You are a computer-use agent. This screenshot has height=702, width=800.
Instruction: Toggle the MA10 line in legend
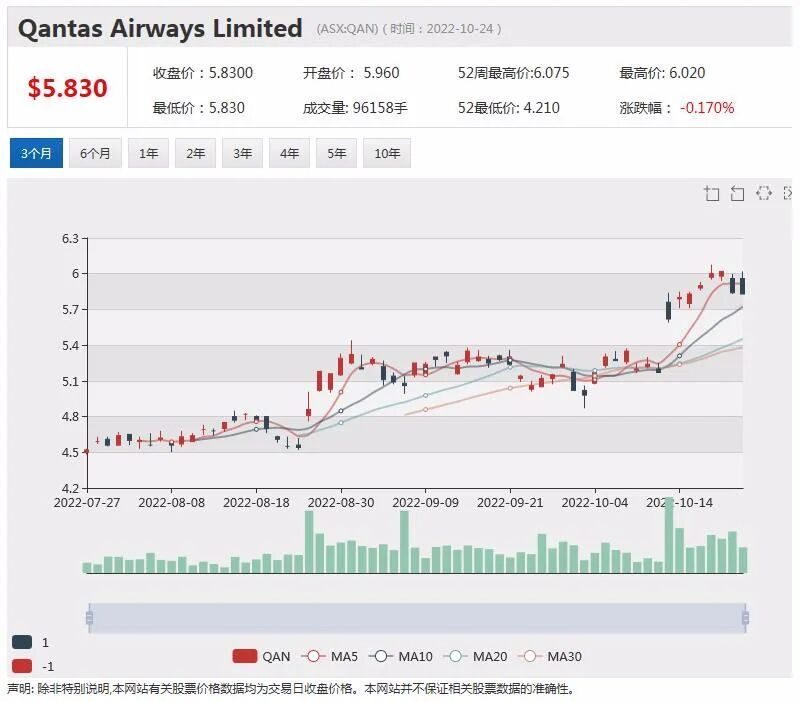[x=401, y=656]
